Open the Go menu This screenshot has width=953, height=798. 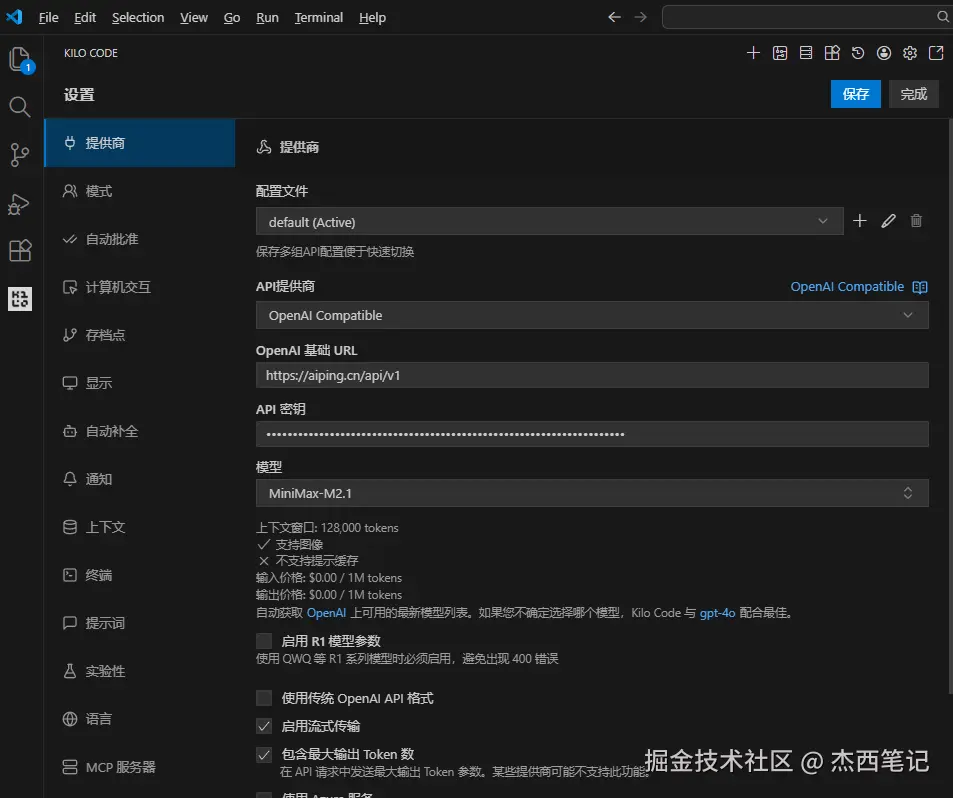pos(232,18)
